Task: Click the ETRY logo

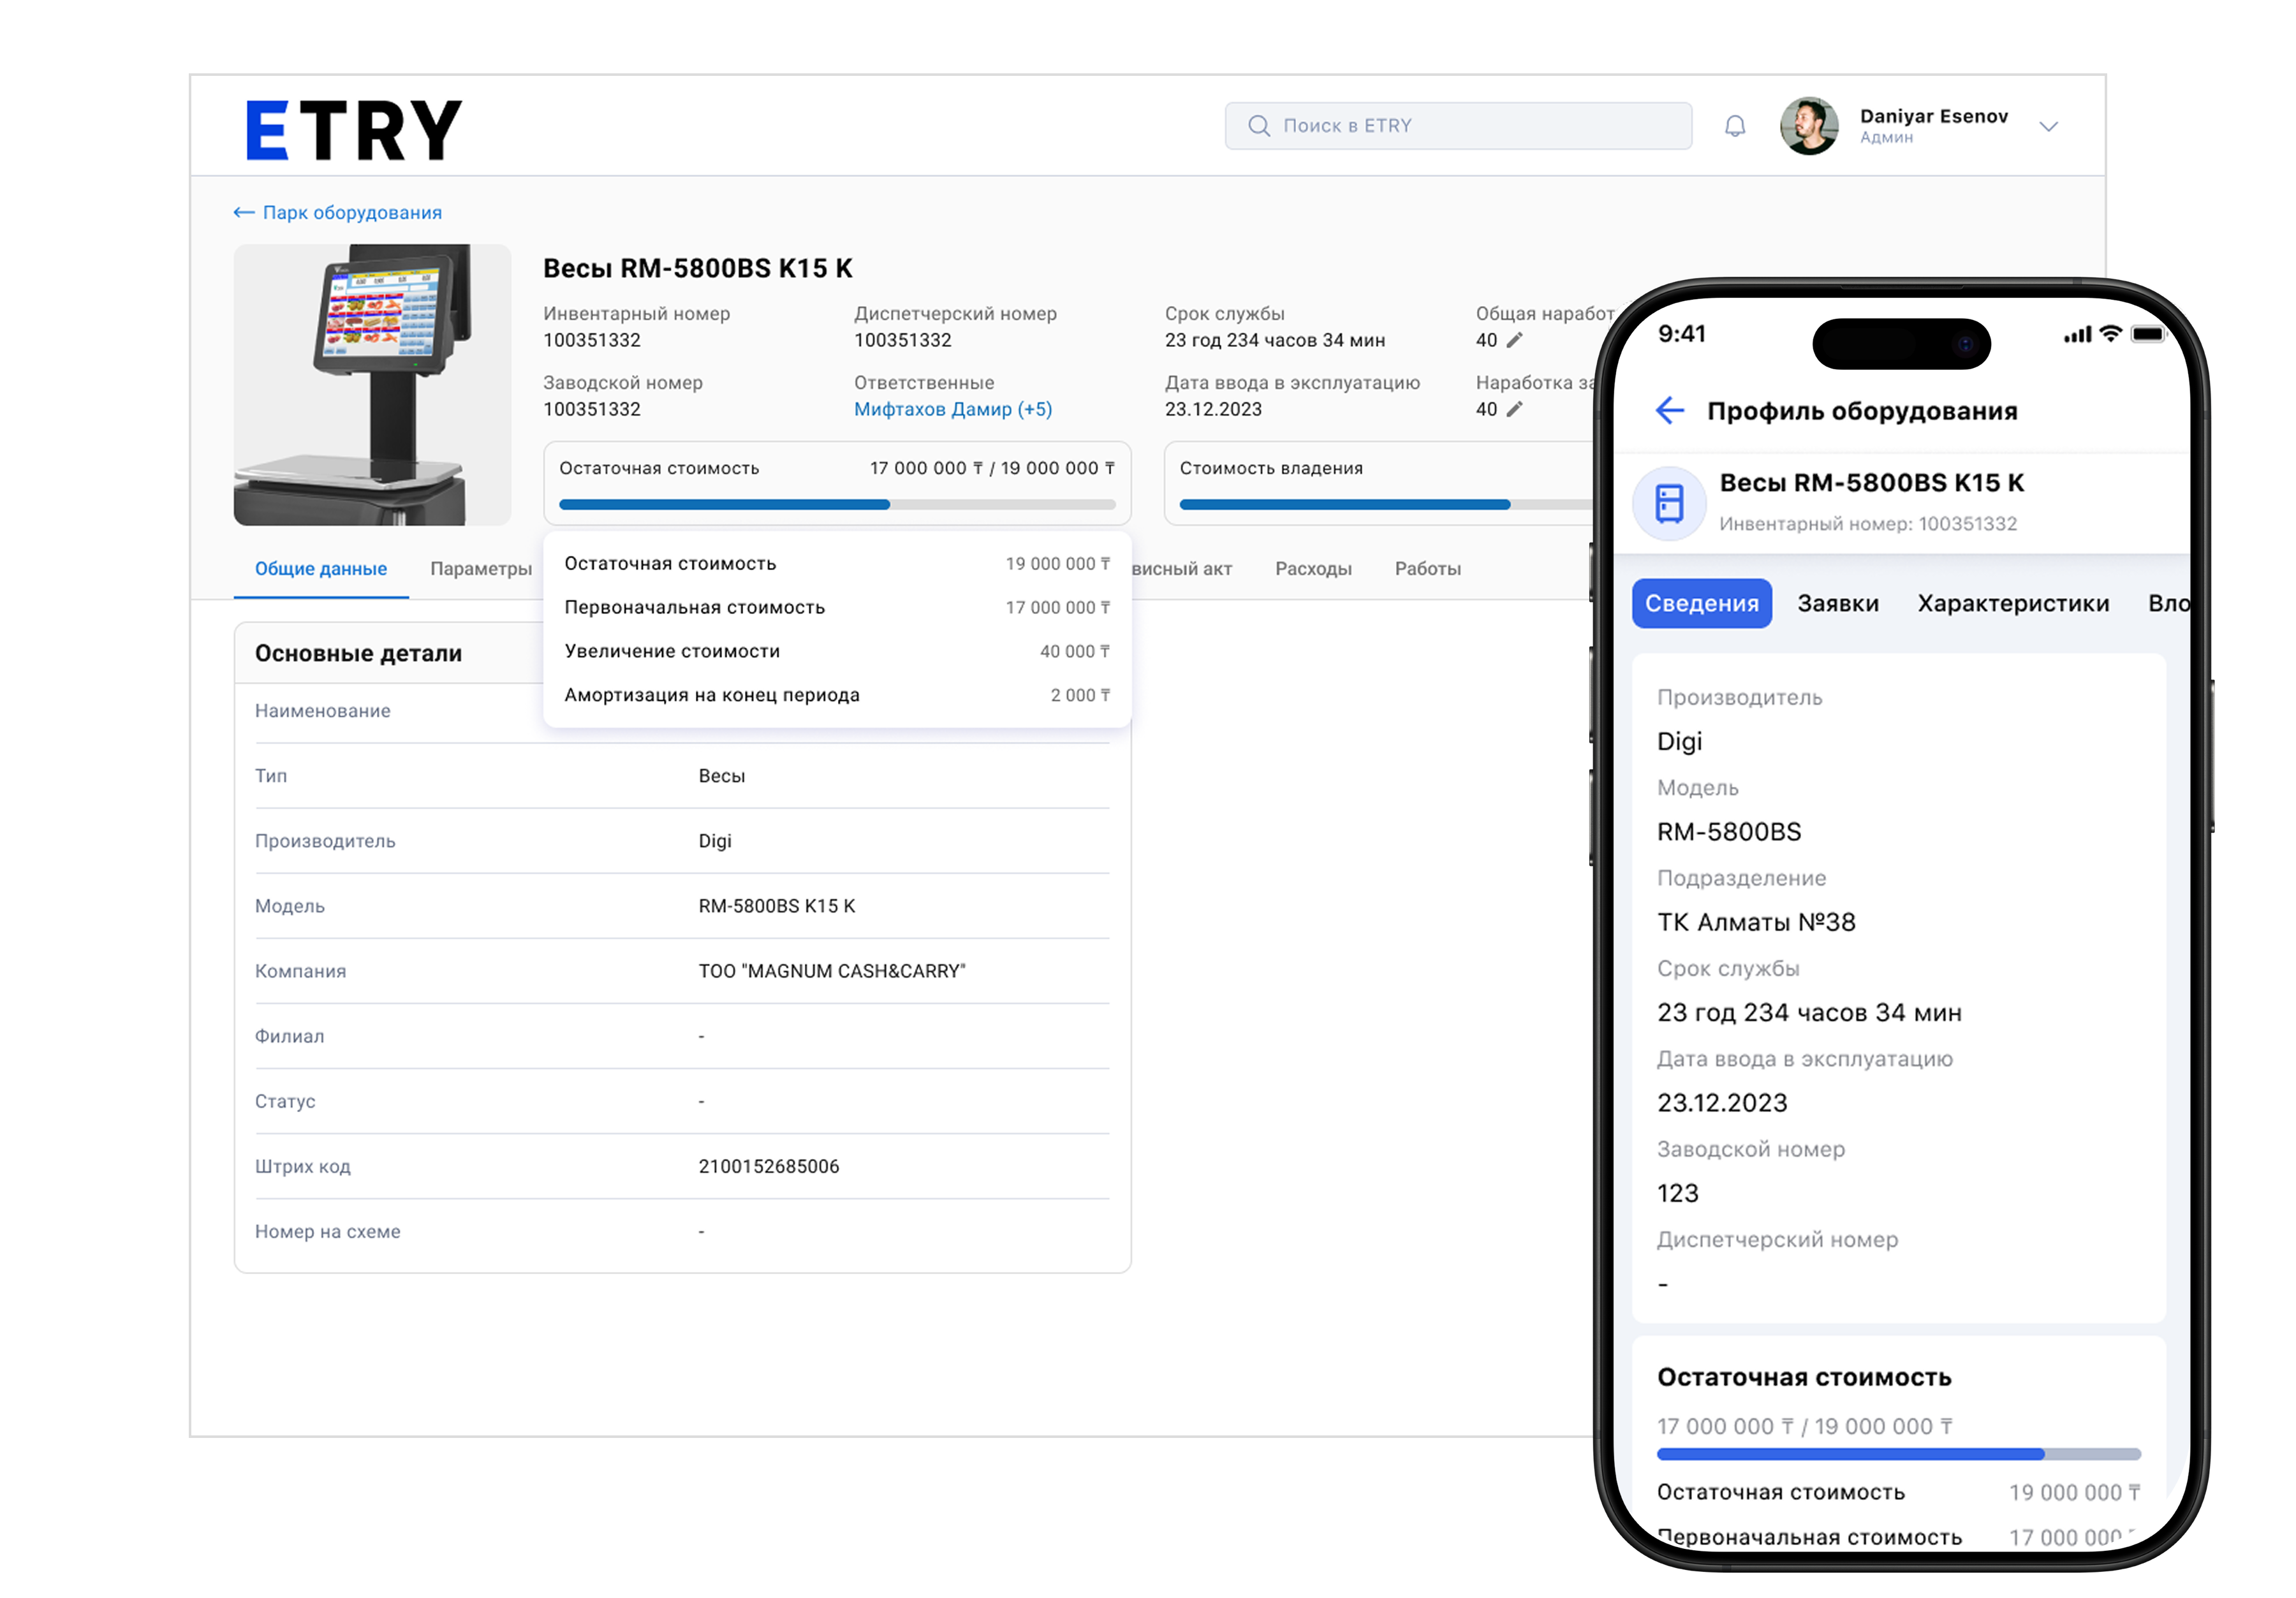Action: coord(354,129)
